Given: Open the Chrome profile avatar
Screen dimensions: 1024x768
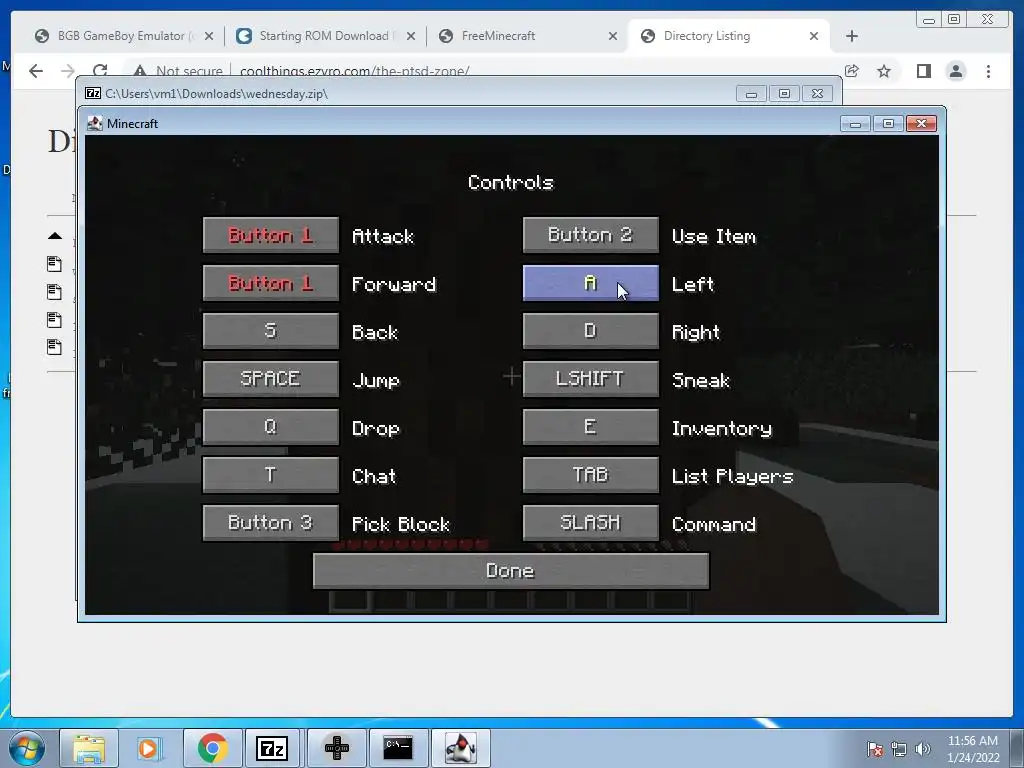Looking at the screenshot, I should (956, 71).
